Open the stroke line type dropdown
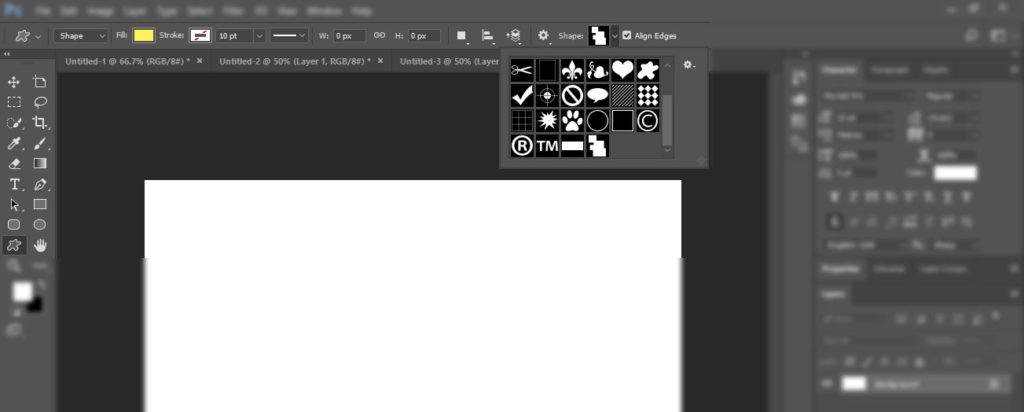 [x=289, y=36]
